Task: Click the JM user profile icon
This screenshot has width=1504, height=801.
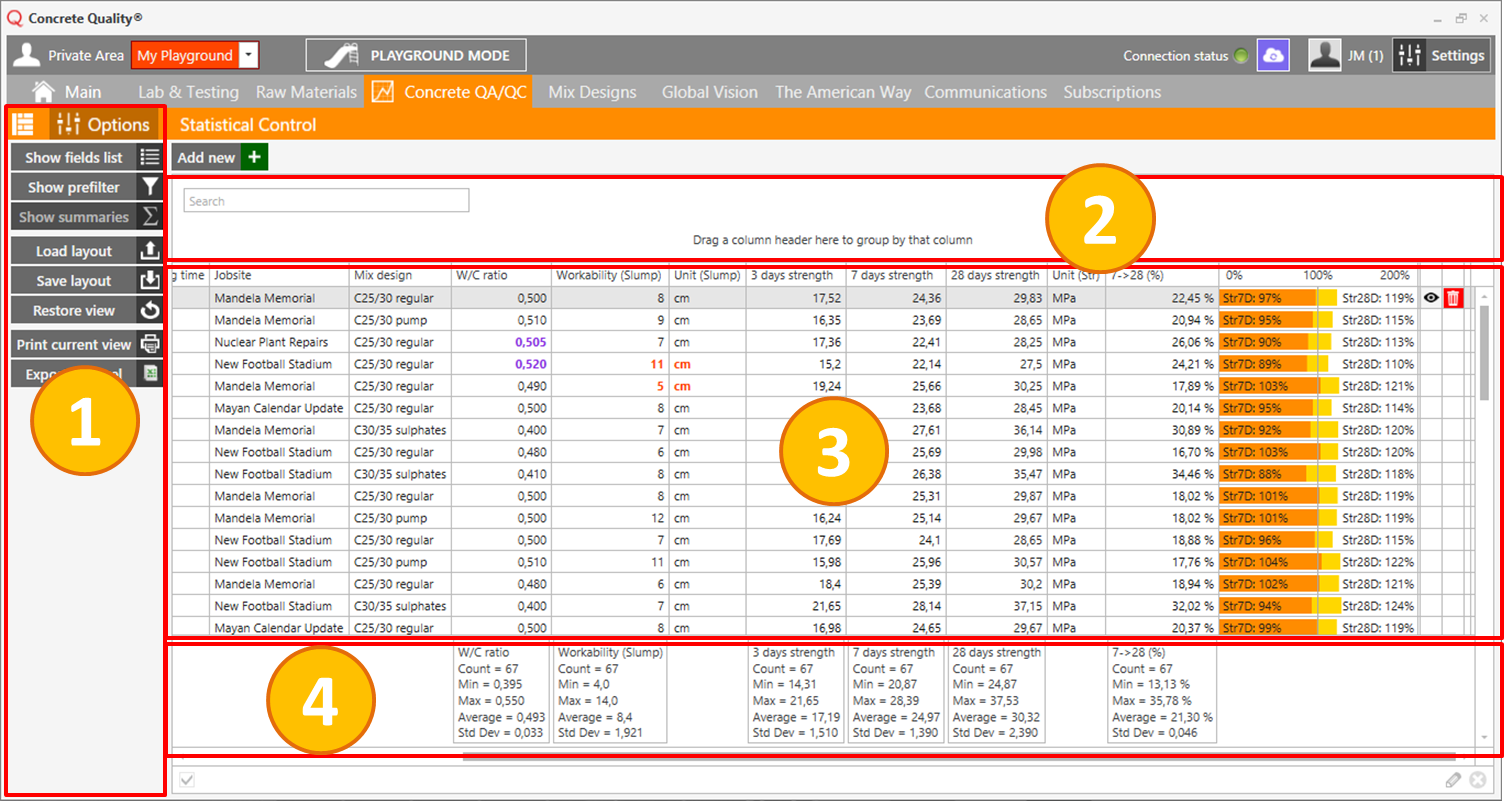Action: tap(1325, 56)
